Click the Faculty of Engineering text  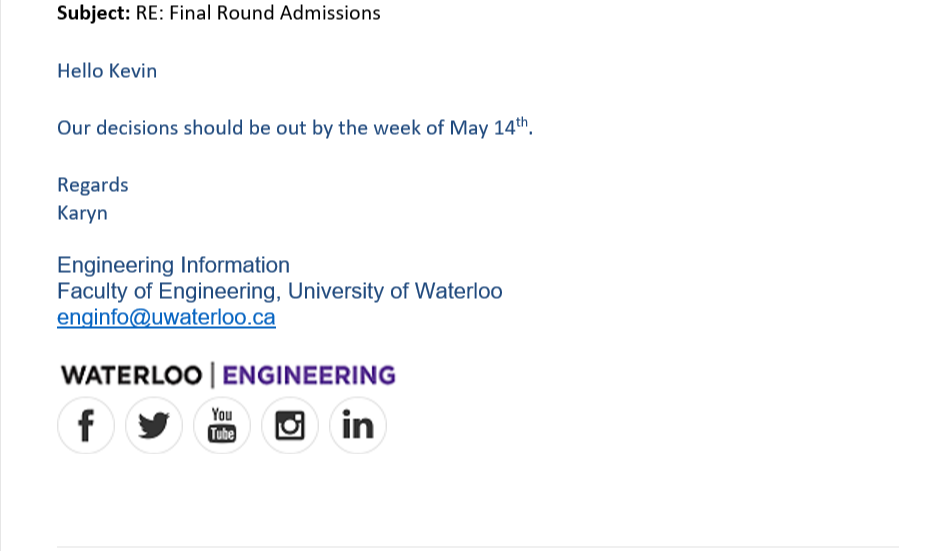(166, 291)
